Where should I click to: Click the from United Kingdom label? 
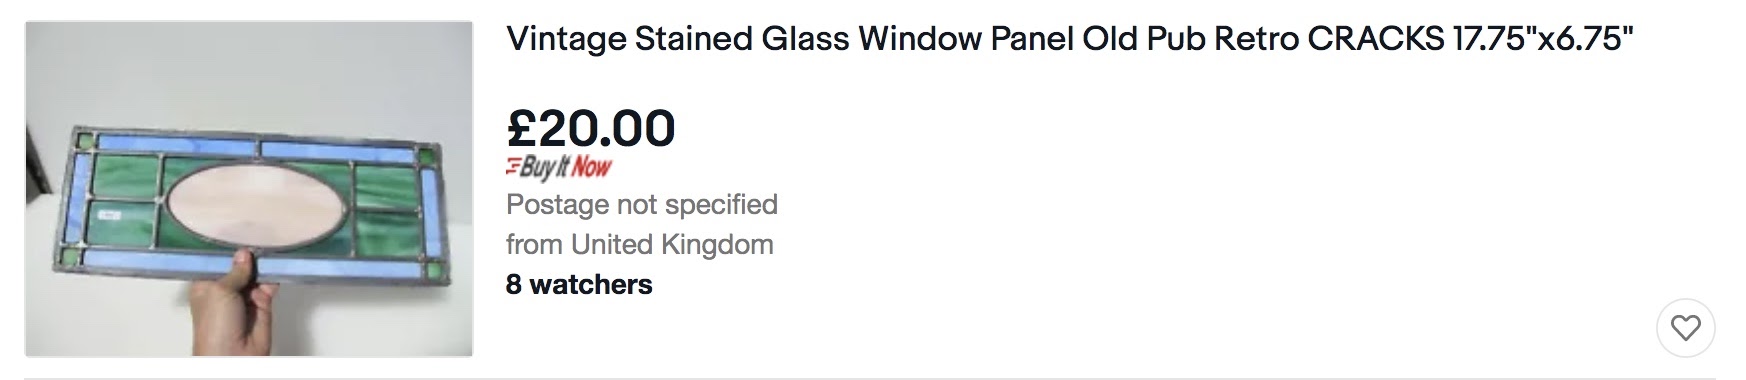(640, 244)
